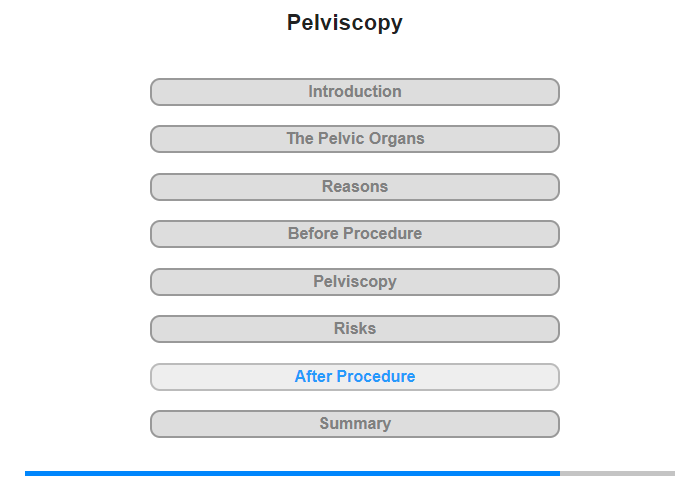This screenshot has width=700, height=480.
Task: Select the section button just above Risks
Action: [354, 282]
